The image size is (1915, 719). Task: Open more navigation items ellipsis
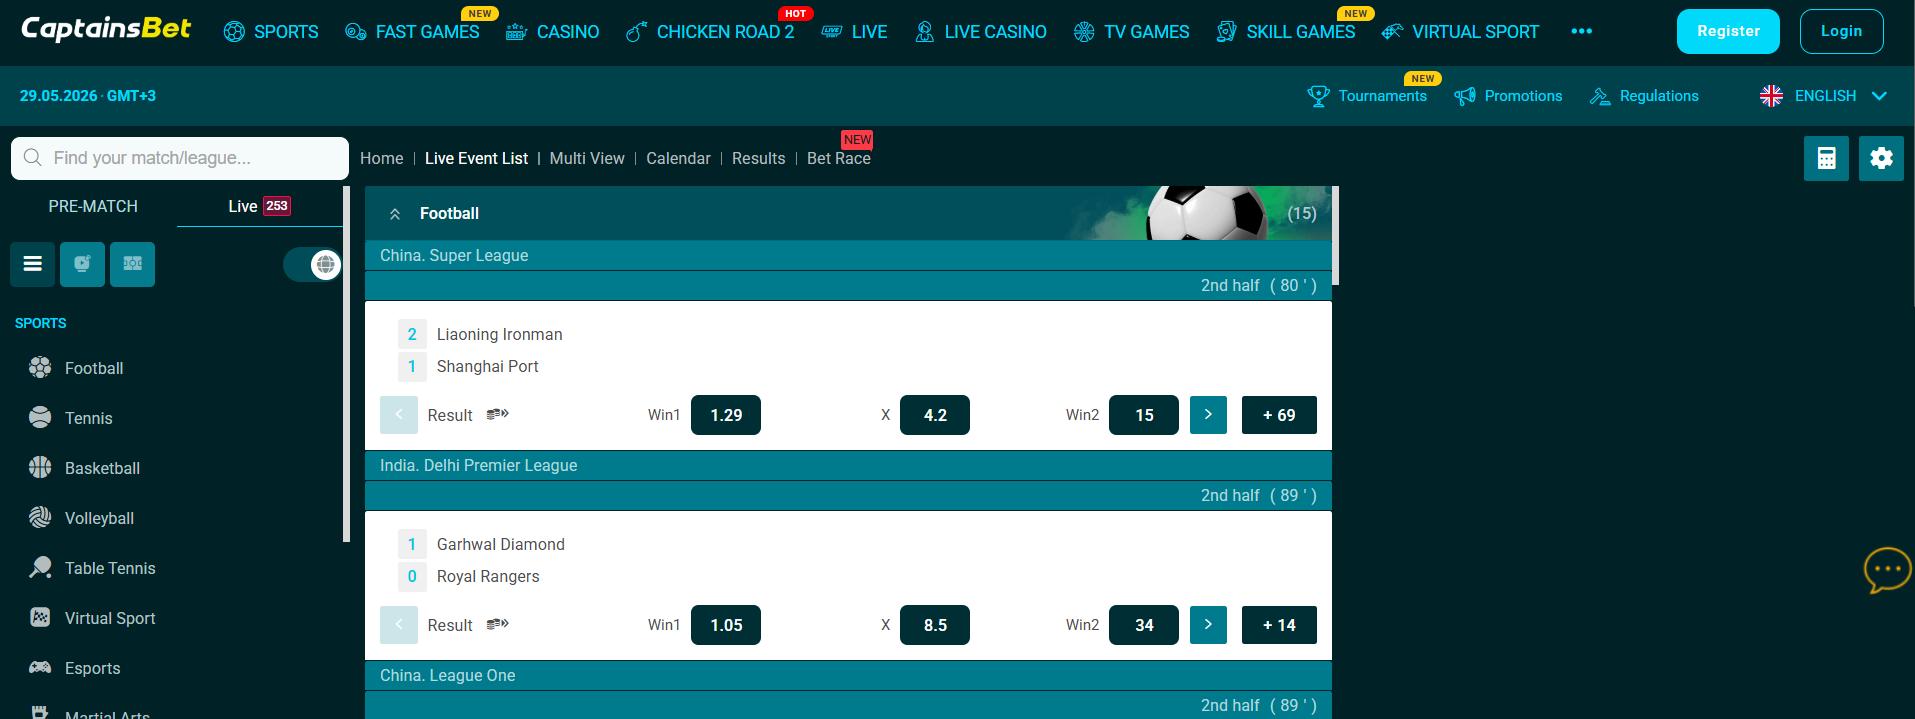point(1581,31)
